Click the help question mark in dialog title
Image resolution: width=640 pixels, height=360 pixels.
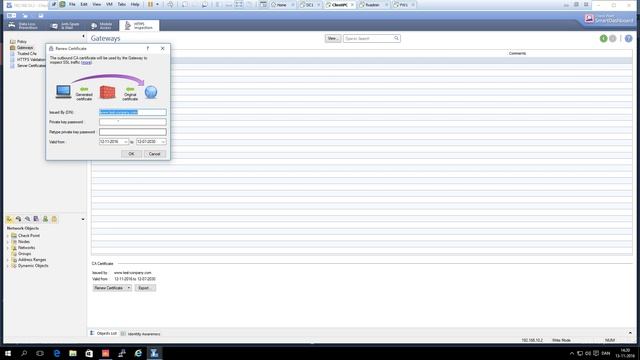[x=148, y=48]
